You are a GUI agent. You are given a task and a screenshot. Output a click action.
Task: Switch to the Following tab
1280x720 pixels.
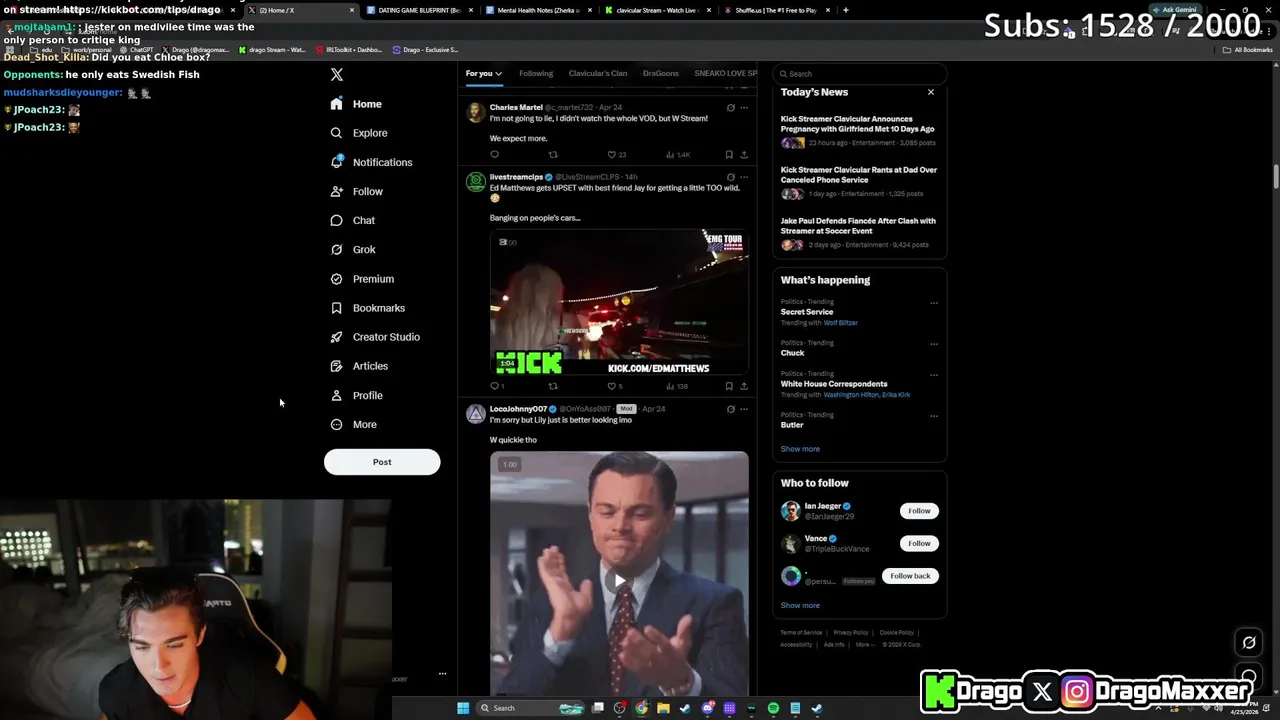point(536,73)
